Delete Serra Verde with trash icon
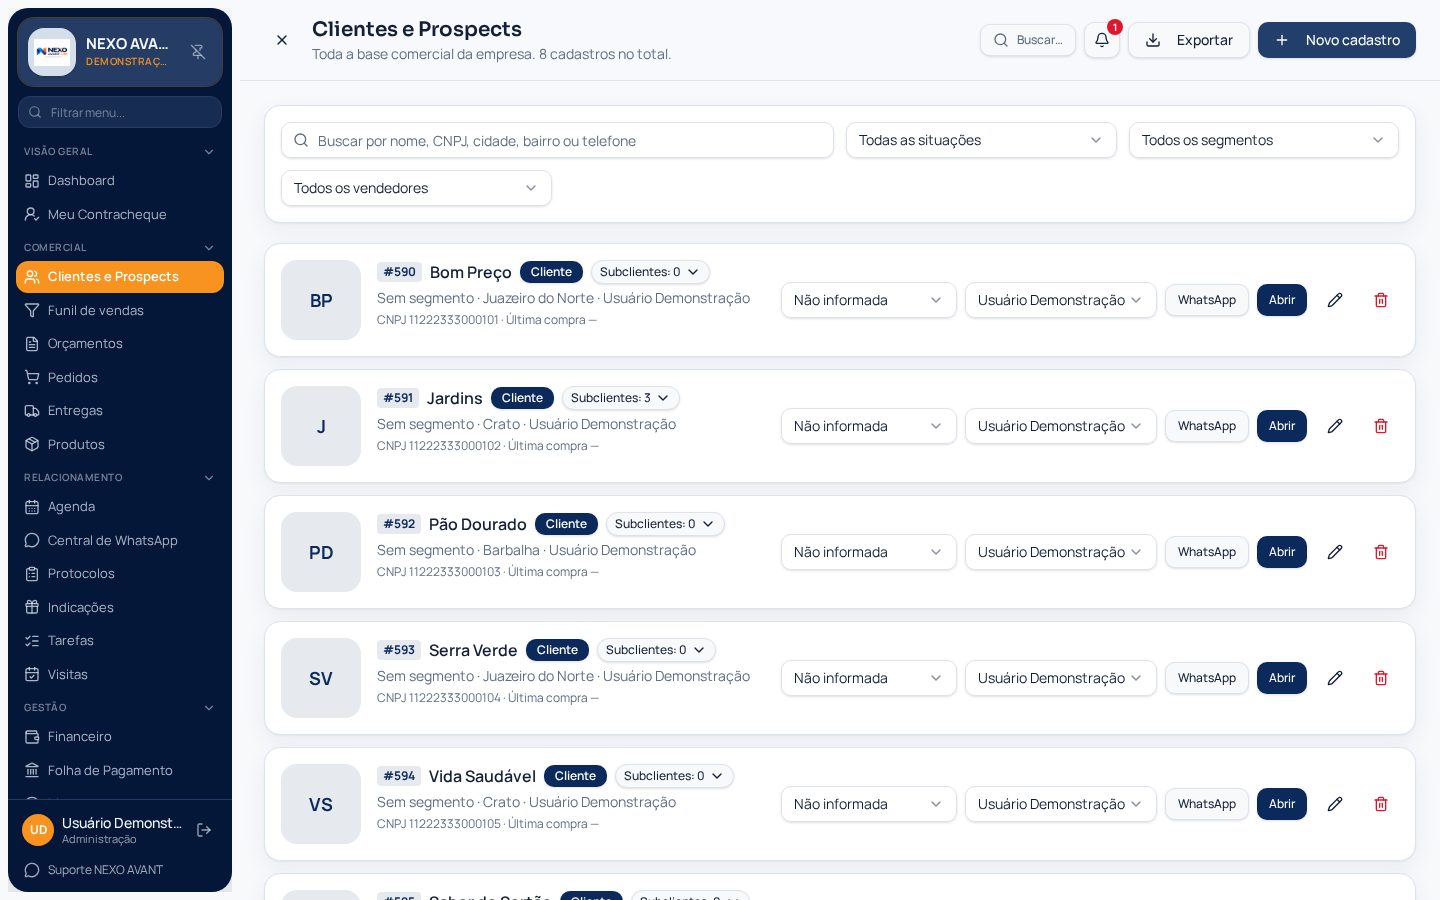Image resolution: width=1440 pixels, height=900 pixels. pyautogui.click(x=1381, y=678)
